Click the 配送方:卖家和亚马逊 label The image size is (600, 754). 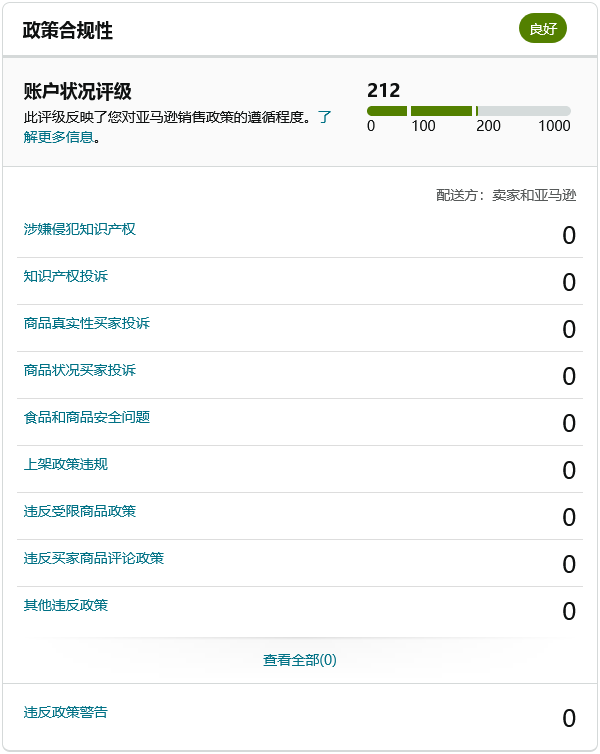point(506,195)
